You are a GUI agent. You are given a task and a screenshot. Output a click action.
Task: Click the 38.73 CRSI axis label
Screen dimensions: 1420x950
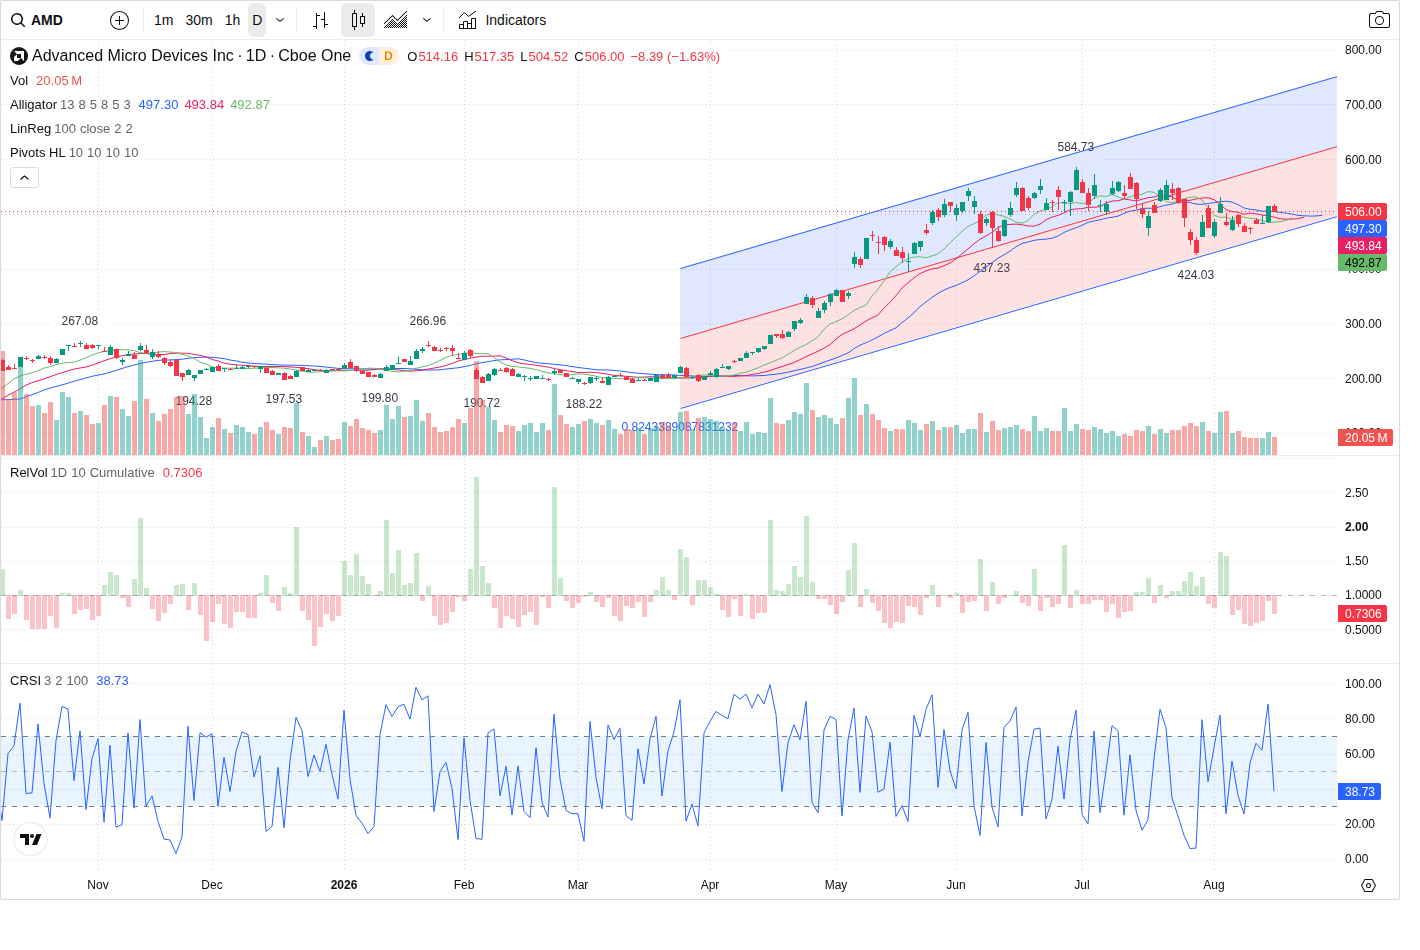coord(1359,792)
